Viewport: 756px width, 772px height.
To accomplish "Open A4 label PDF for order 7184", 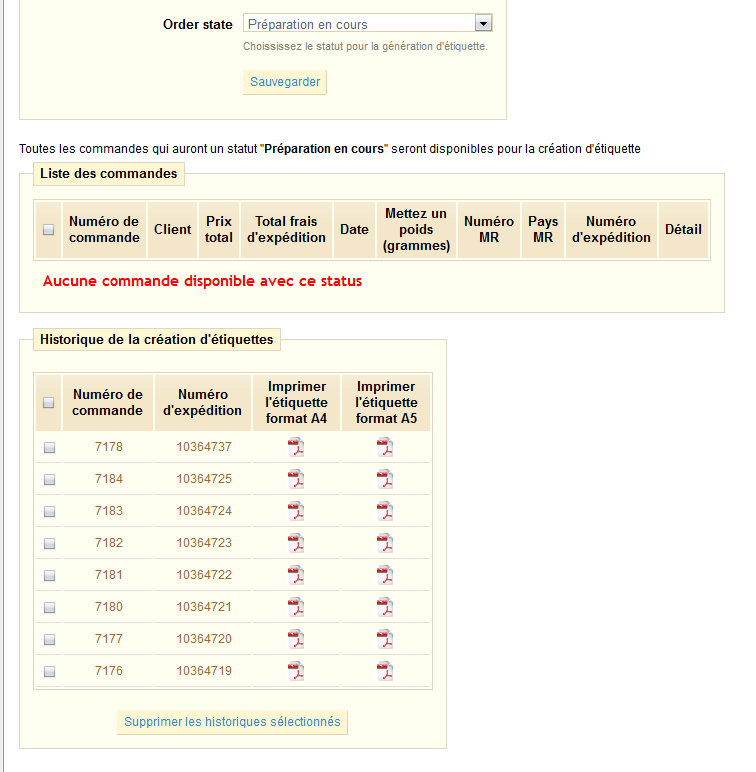I will [x=296, y=479].
